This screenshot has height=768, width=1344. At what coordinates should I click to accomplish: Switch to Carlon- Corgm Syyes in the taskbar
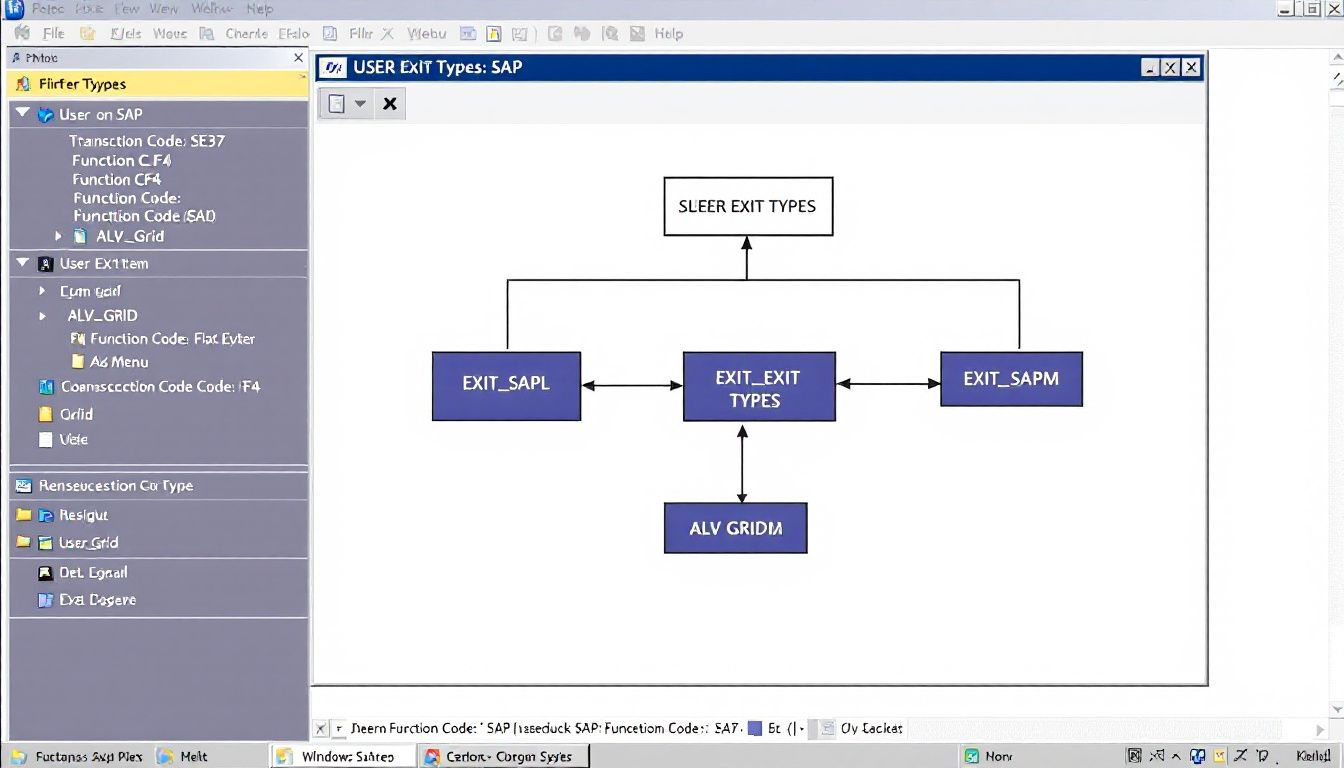click(503, 756)
